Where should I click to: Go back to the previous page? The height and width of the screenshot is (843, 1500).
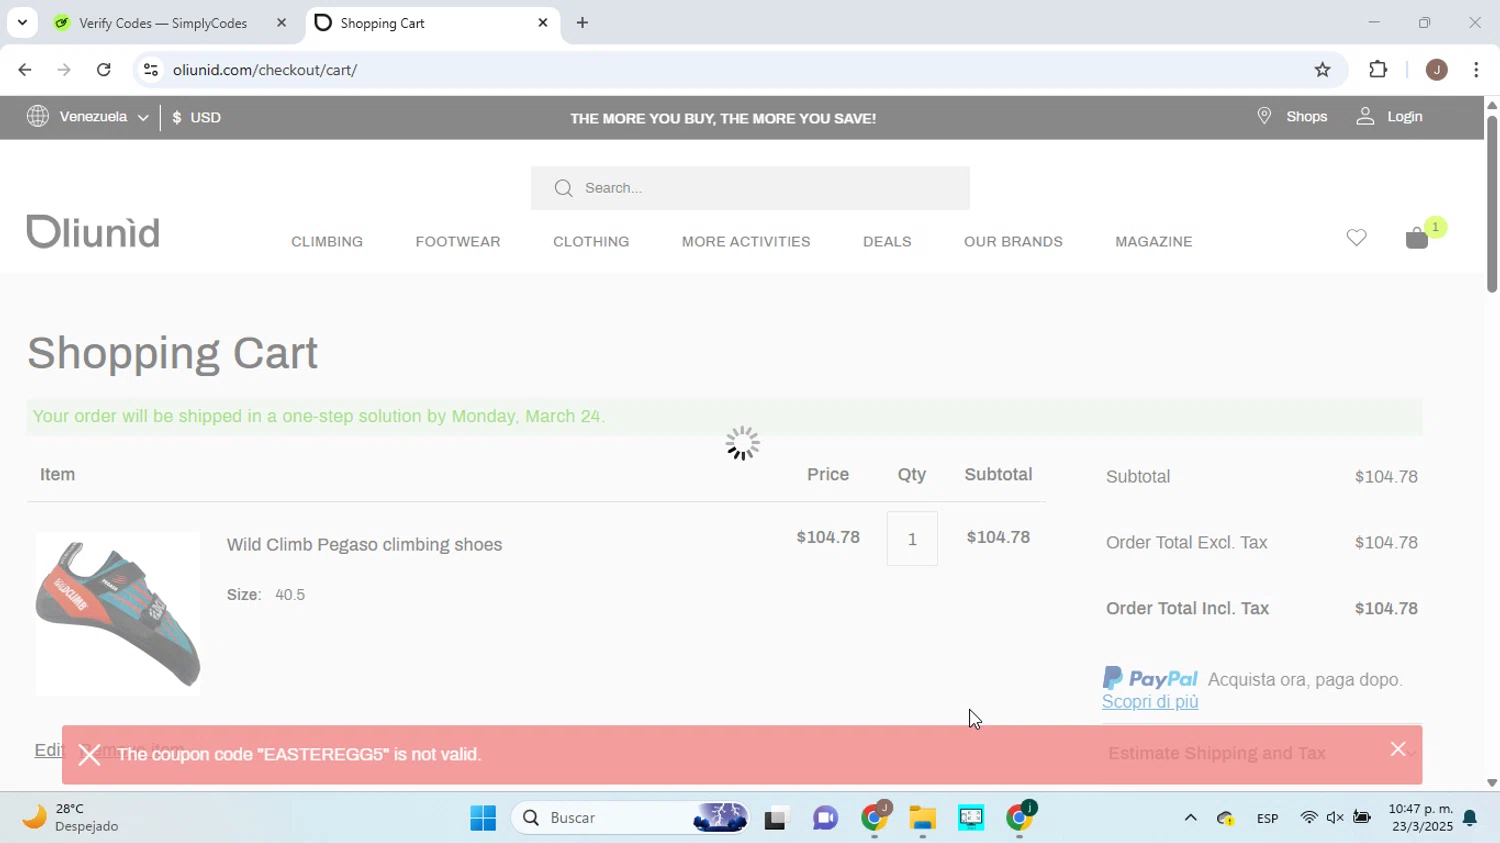pos(24,70)
